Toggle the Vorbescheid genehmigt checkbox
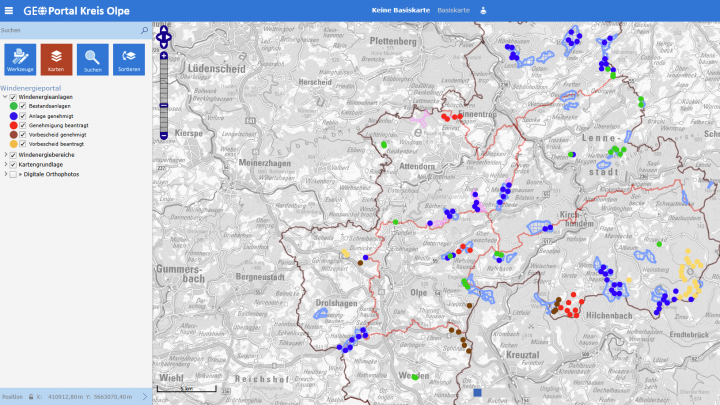Viewport: 720px width, 405px height. (x=22, y=135)
